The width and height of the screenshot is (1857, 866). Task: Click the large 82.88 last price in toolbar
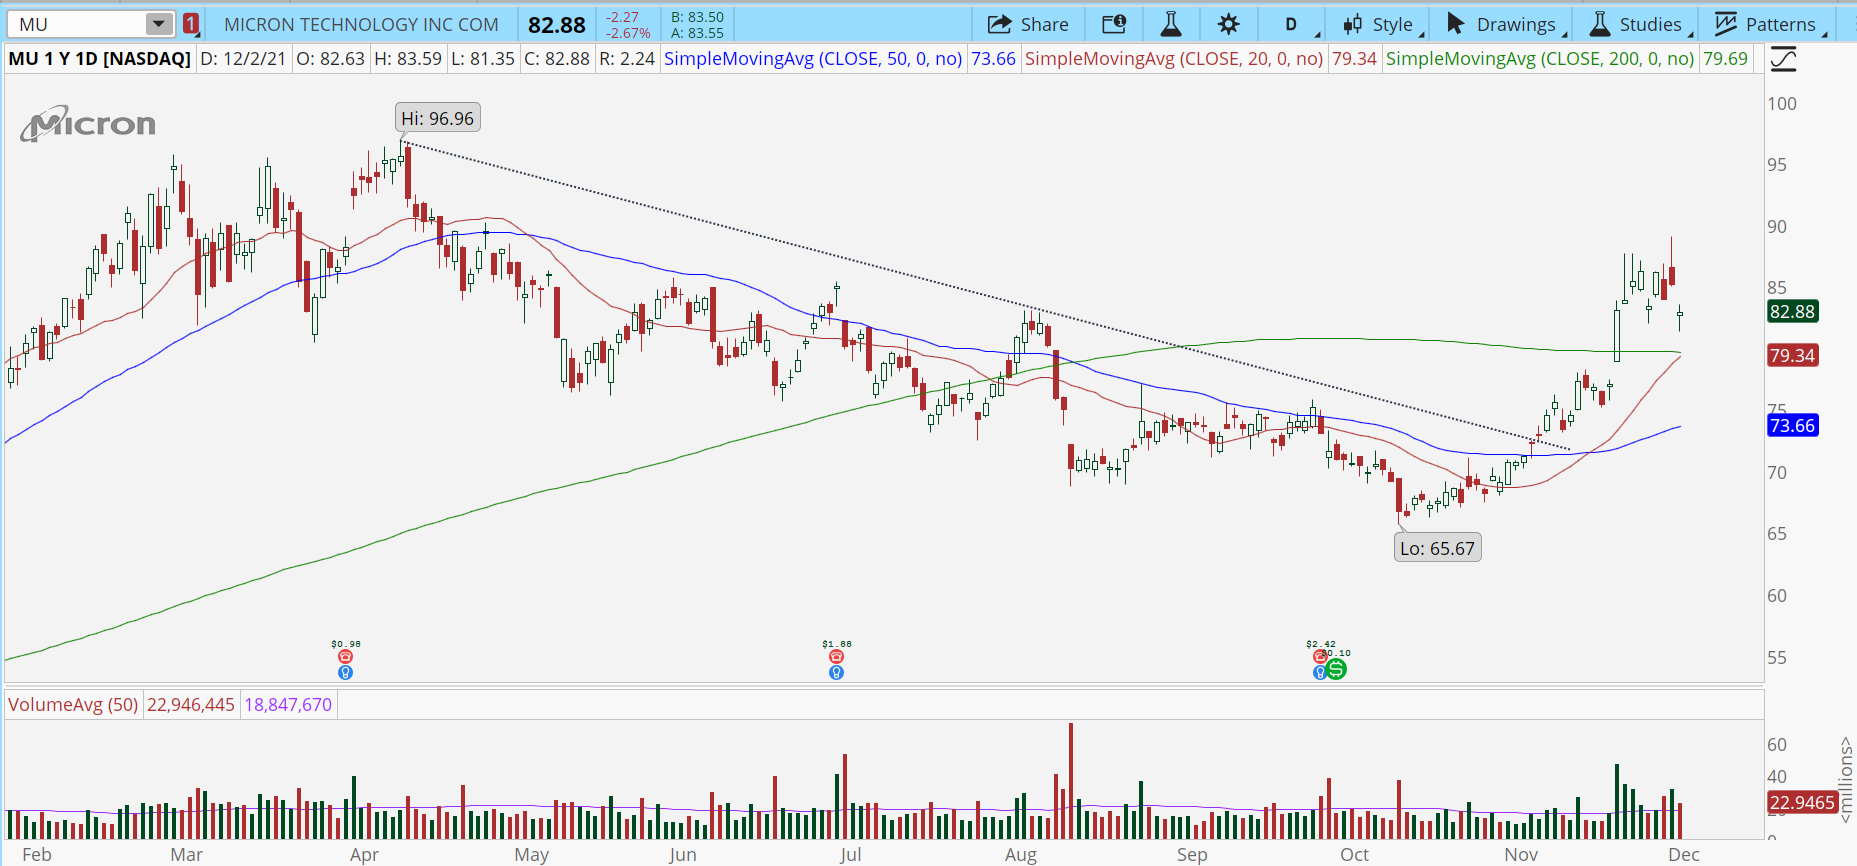[x=557, y=25]
